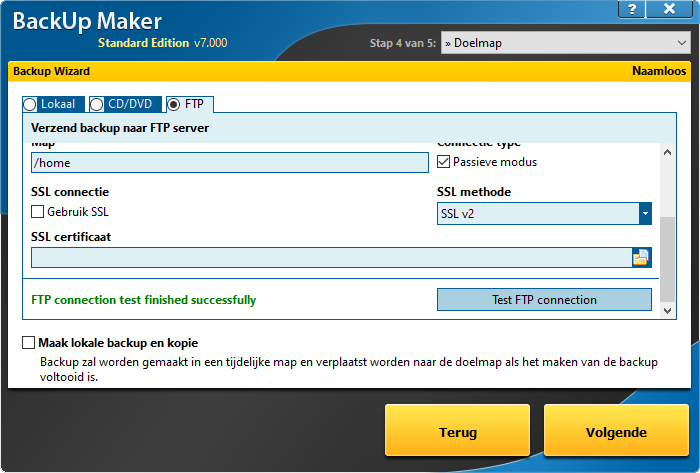Expand the SSL methode dropdown
This screenshot has height=473, width=700.
tap(645, 214)
